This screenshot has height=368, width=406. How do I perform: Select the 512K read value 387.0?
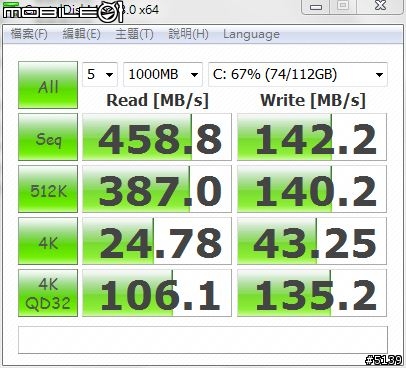[157, 189]
